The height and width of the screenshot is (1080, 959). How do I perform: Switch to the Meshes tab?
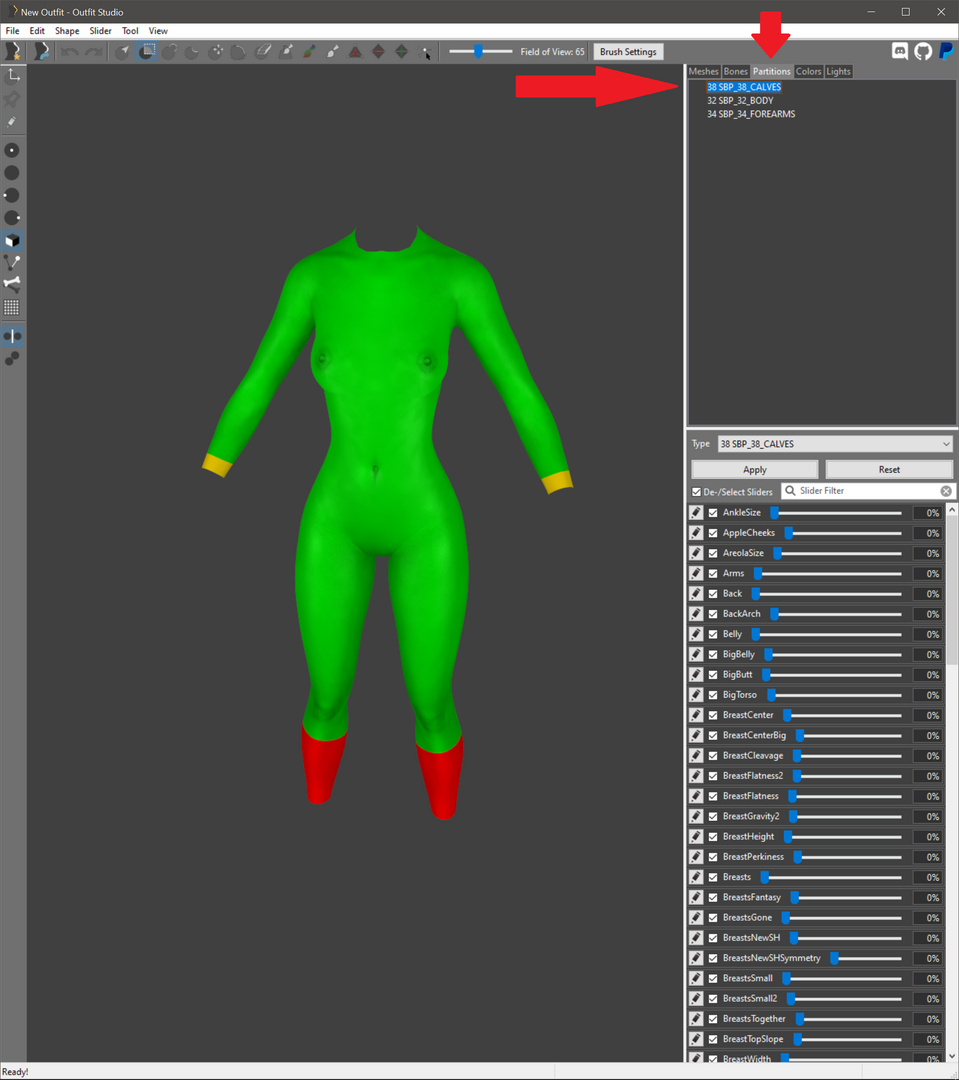pos(703,72)
